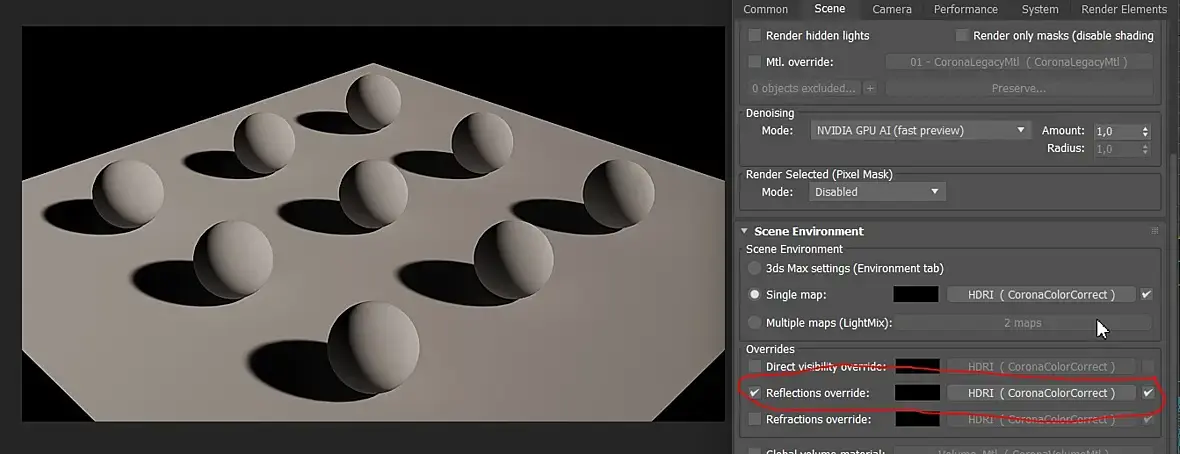This screenshot has width=1180, height=454.
Task: Open the Single map HDRI map button
Action: pos(1042,294)
